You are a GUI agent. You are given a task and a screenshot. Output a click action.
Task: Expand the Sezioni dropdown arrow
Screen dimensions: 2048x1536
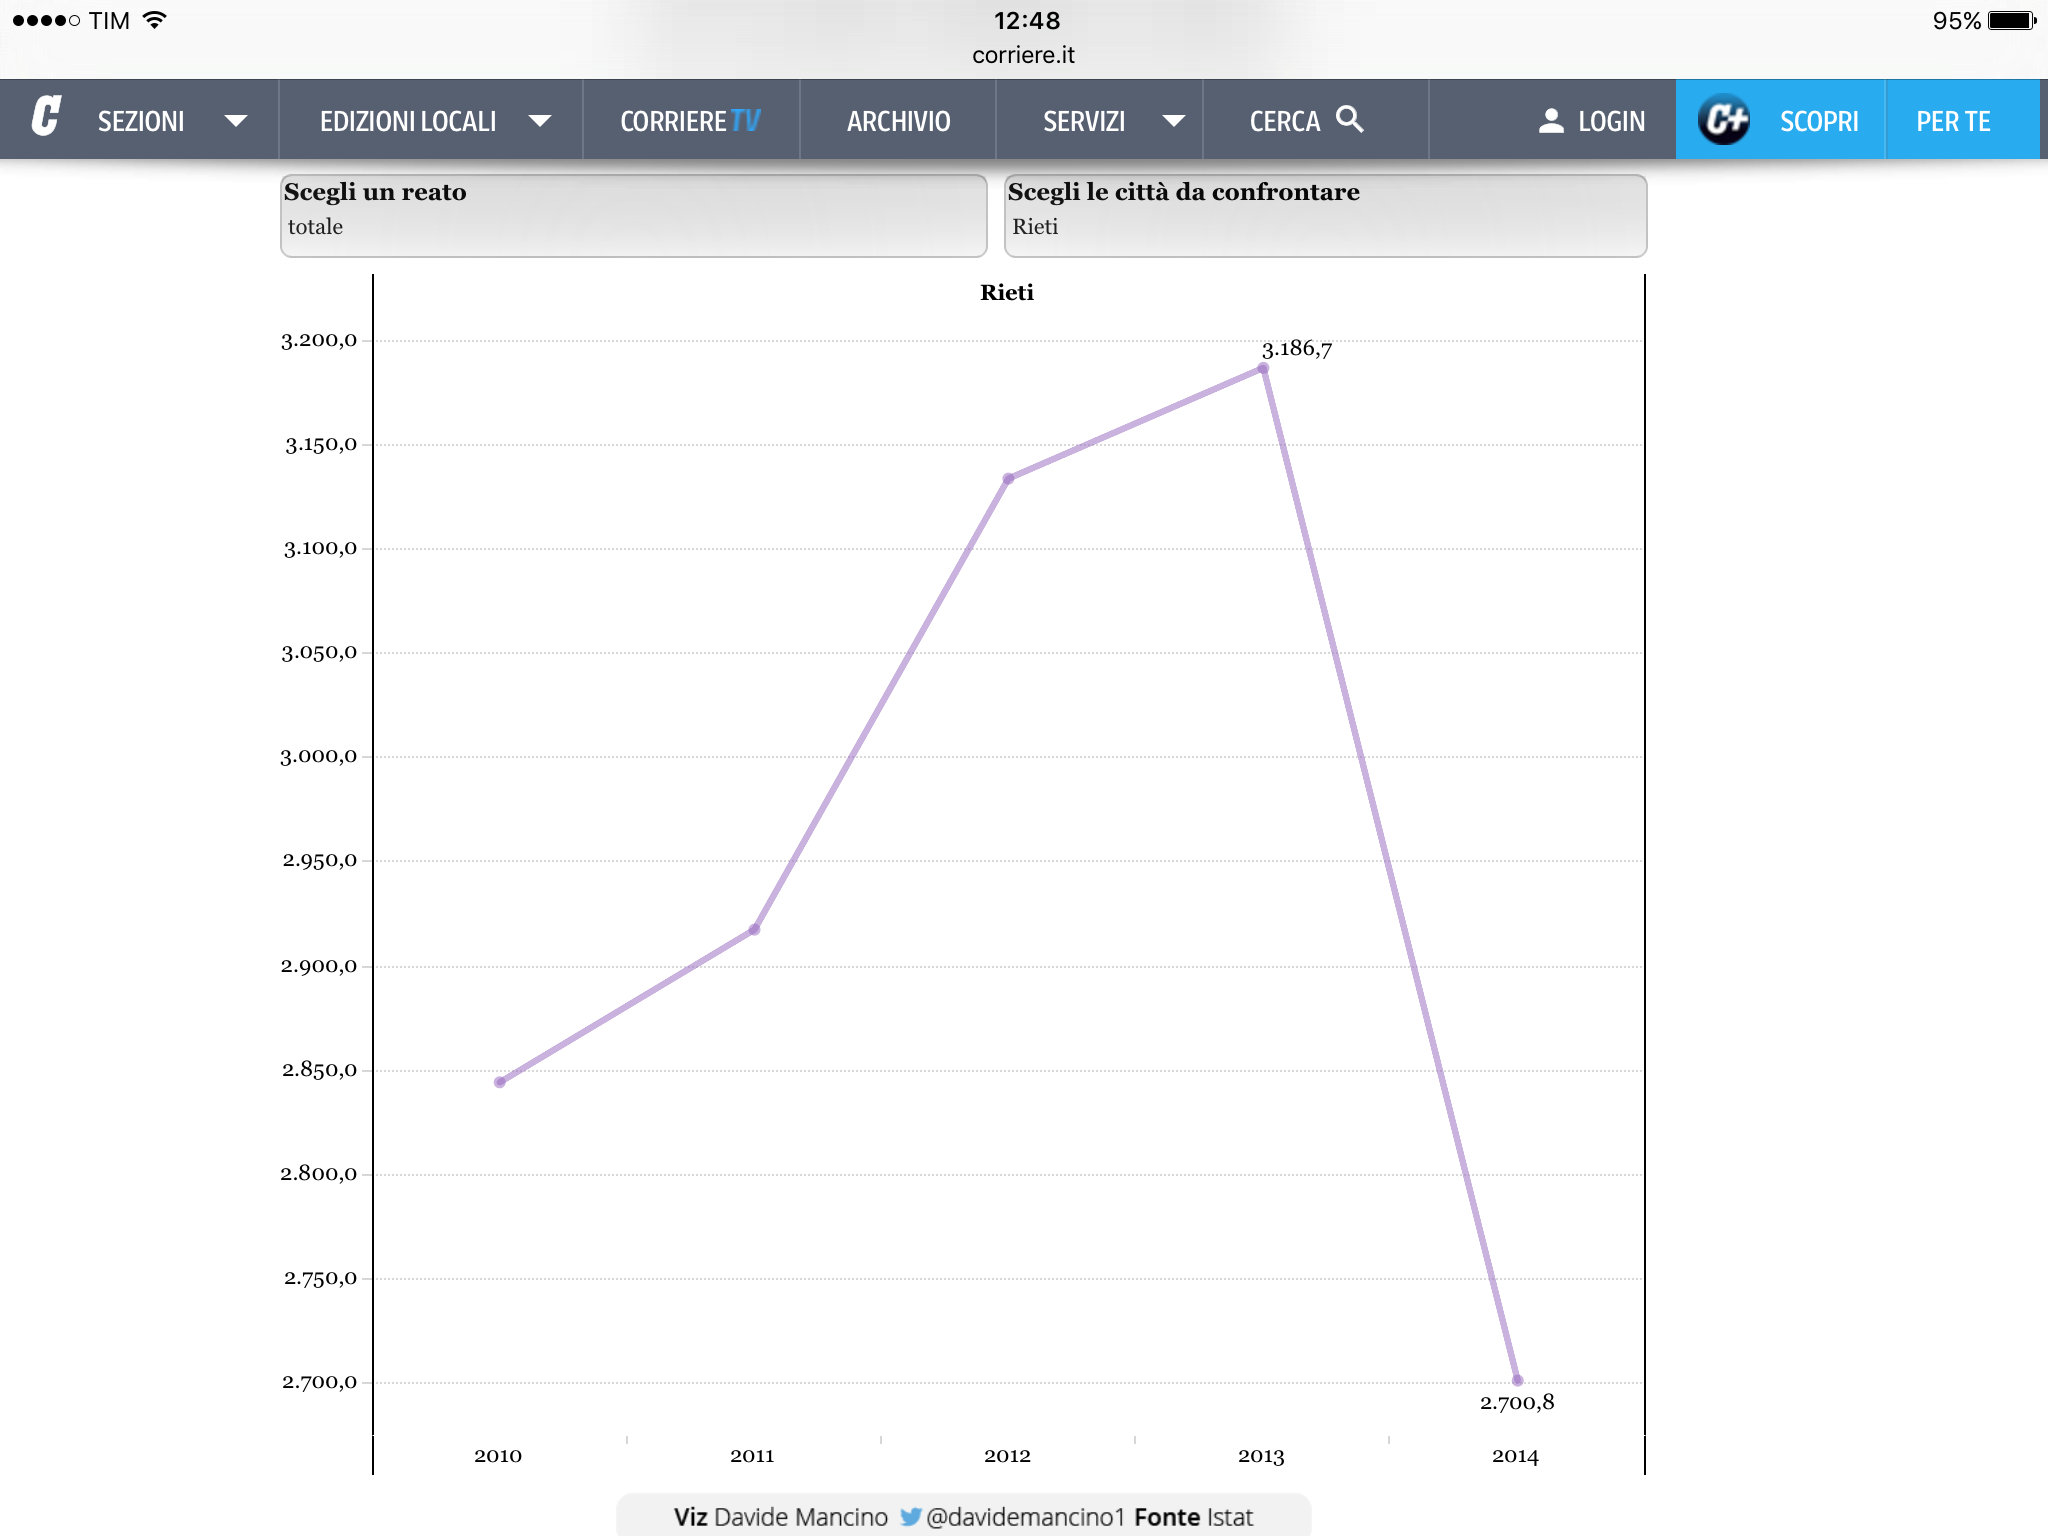pyautogui.click(x=236, y=121)
